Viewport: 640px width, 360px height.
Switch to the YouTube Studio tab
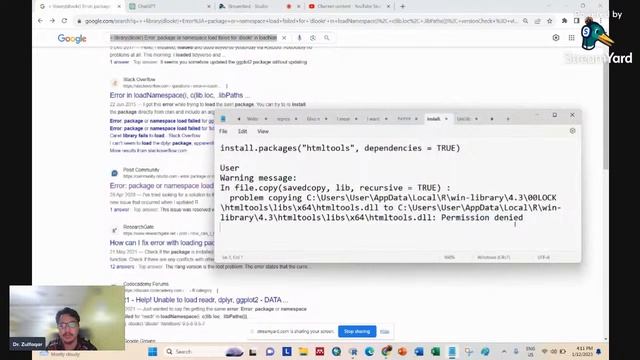[349, 7]
